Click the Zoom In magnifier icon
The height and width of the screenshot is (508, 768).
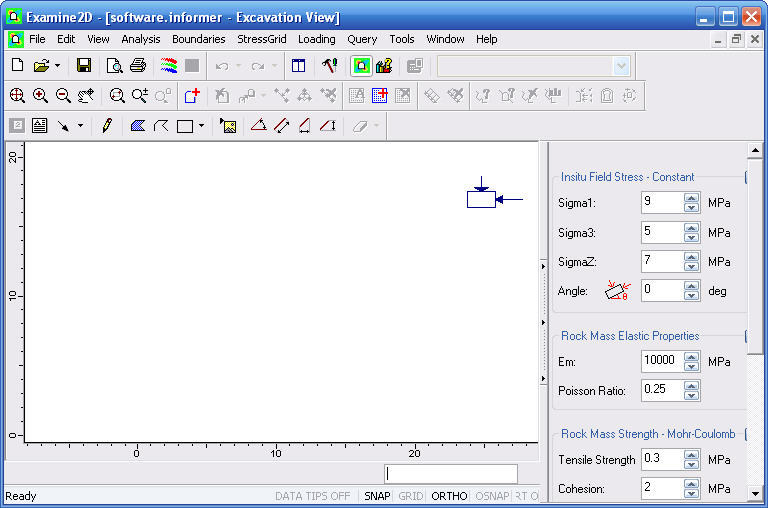coord(40,96)
